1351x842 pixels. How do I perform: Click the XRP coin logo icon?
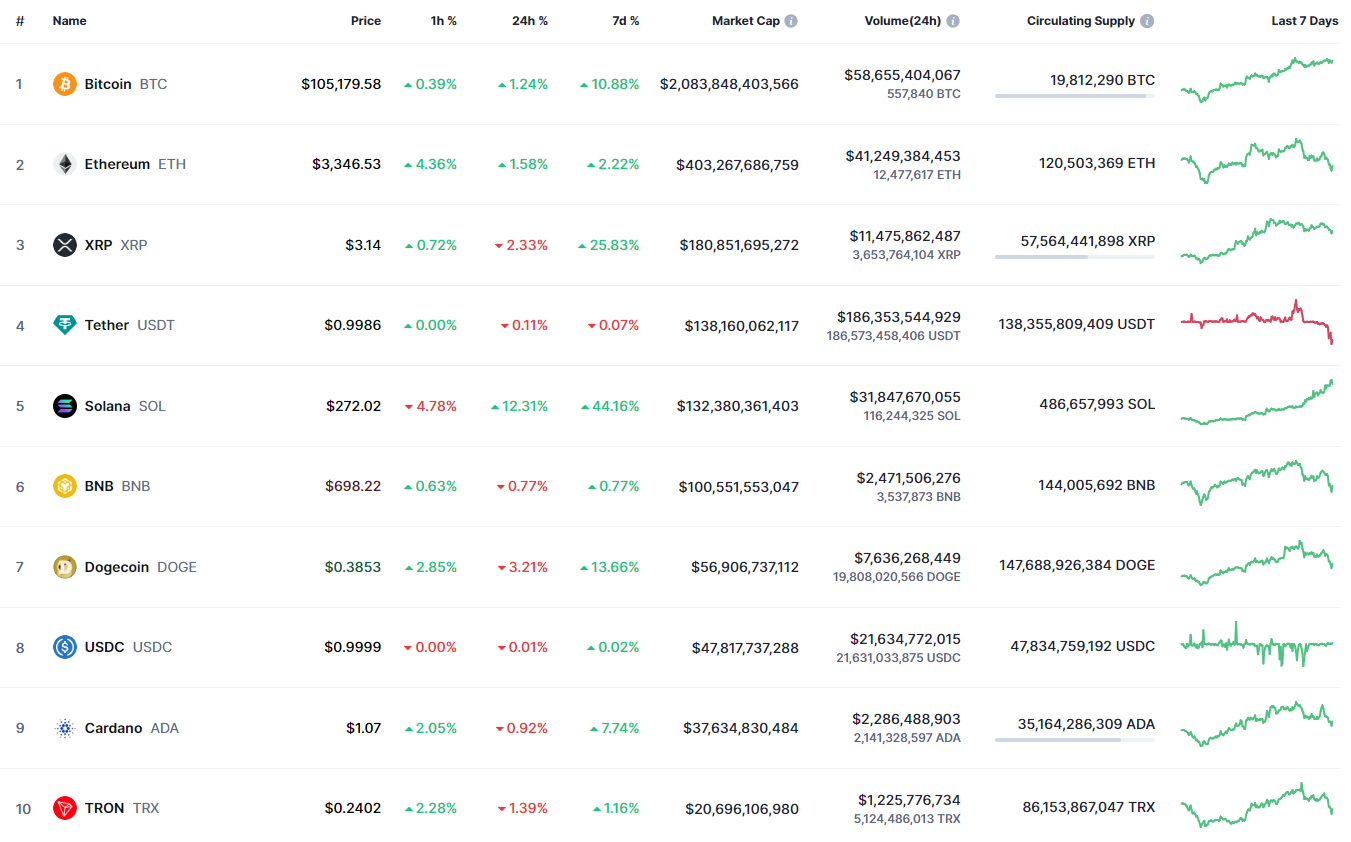[64, 245]
